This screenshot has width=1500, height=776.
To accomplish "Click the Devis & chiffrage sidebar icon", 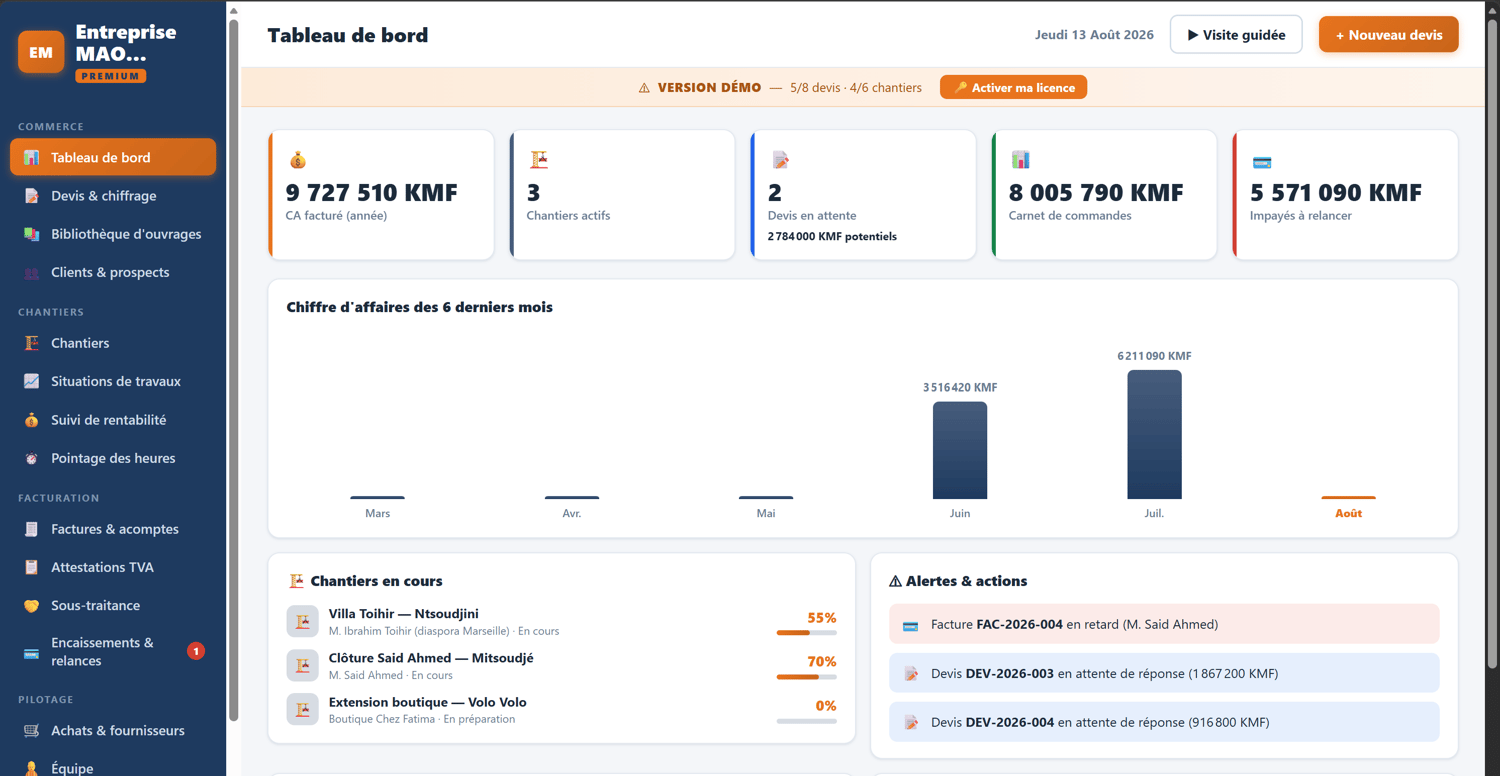I will click(32, 196).
